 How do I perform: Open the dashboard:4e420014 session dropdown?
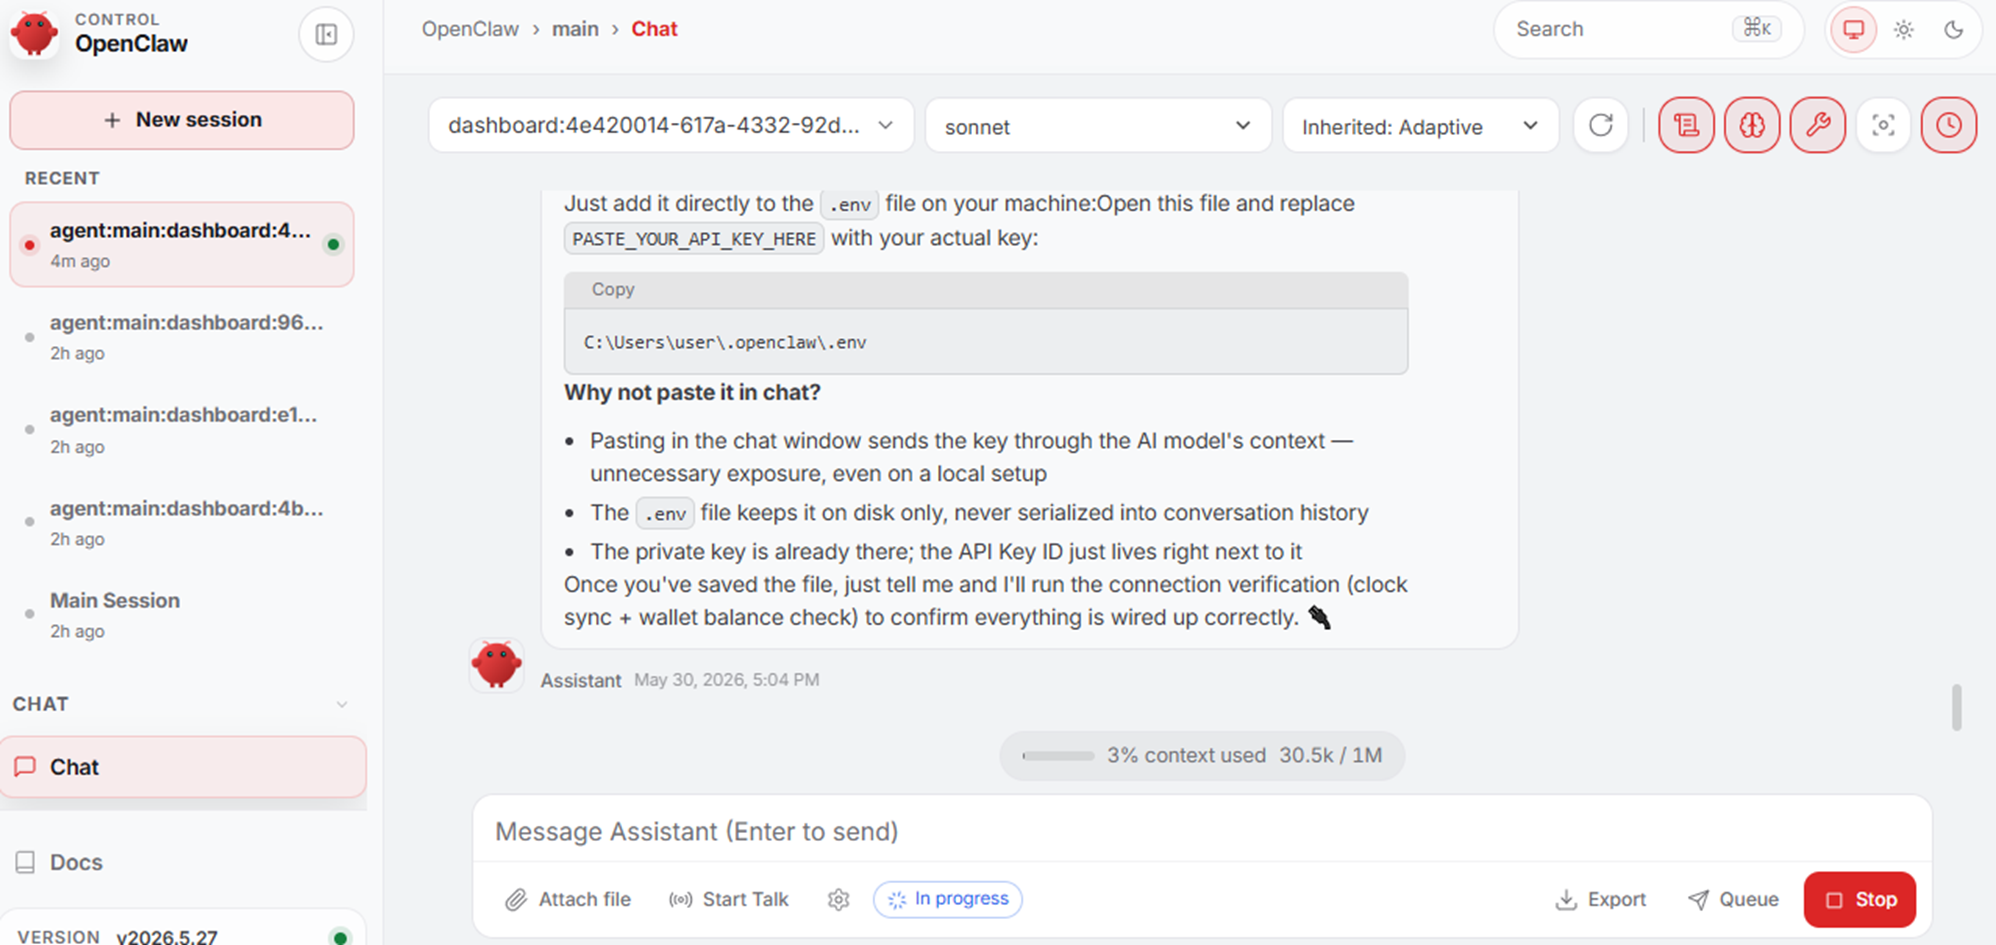(671, 125)
